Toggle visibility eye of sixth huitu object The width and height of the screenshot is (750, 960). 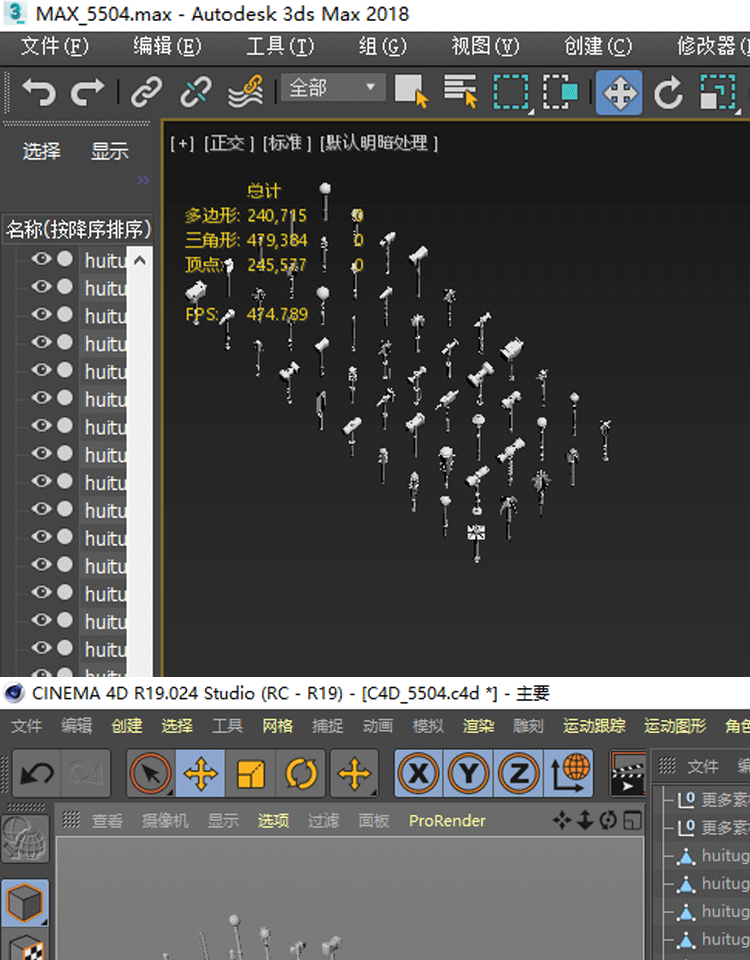point(42,397)
